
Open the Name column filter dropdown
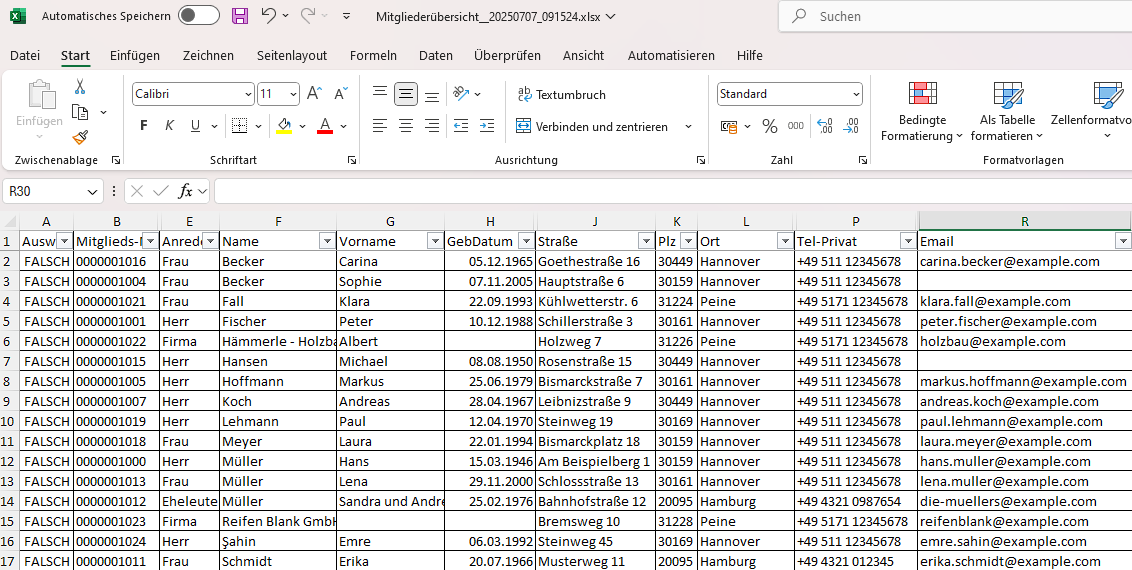pyautogui.click(x=326, y=241)
